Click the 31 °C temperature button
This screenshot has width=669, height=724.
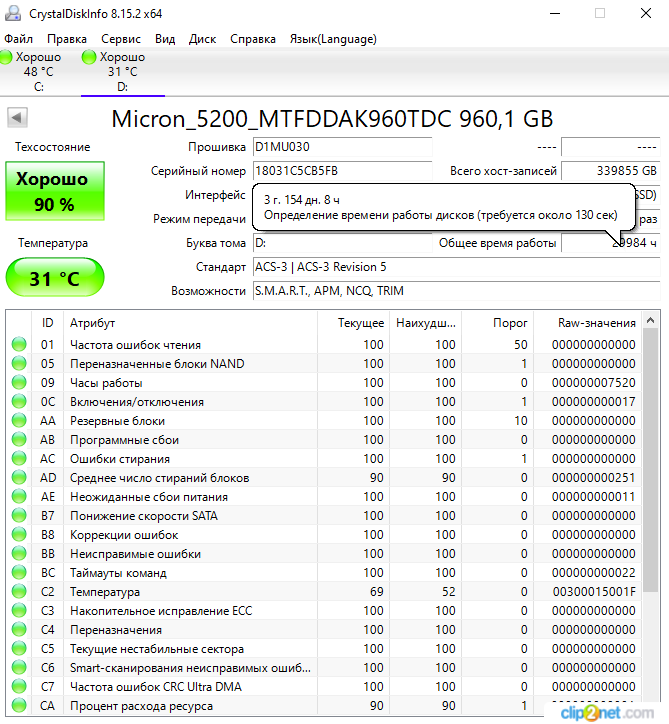54,278
